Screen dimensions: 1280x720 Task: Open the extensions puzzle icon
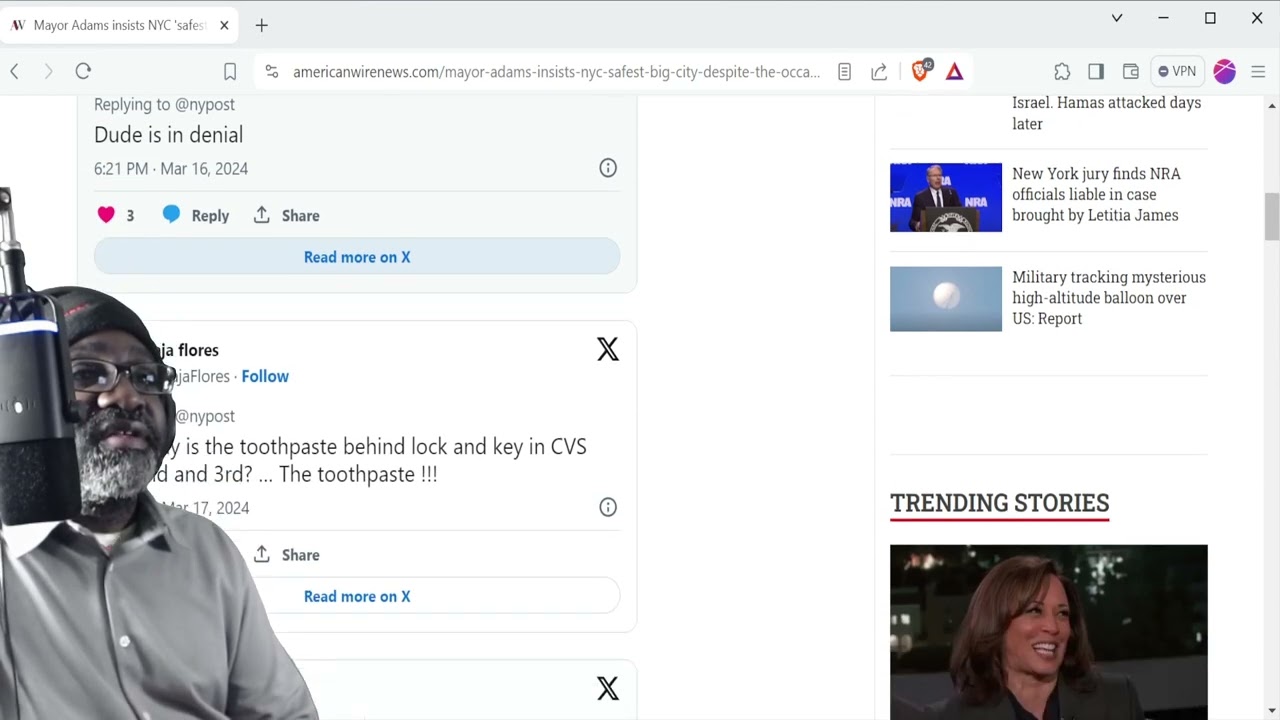[x=1062, y=71]
